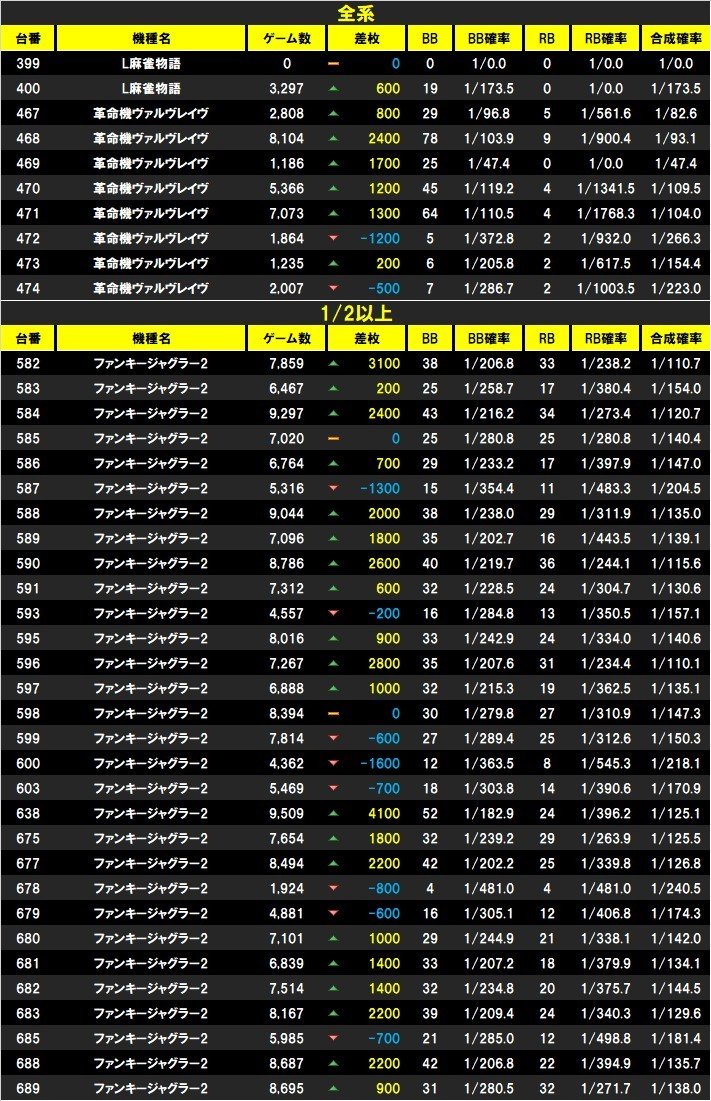This screenshot has height=1101, width=711.
Task: Click combined rate 1/126.8 in row 677
Action: coord(675,864)
